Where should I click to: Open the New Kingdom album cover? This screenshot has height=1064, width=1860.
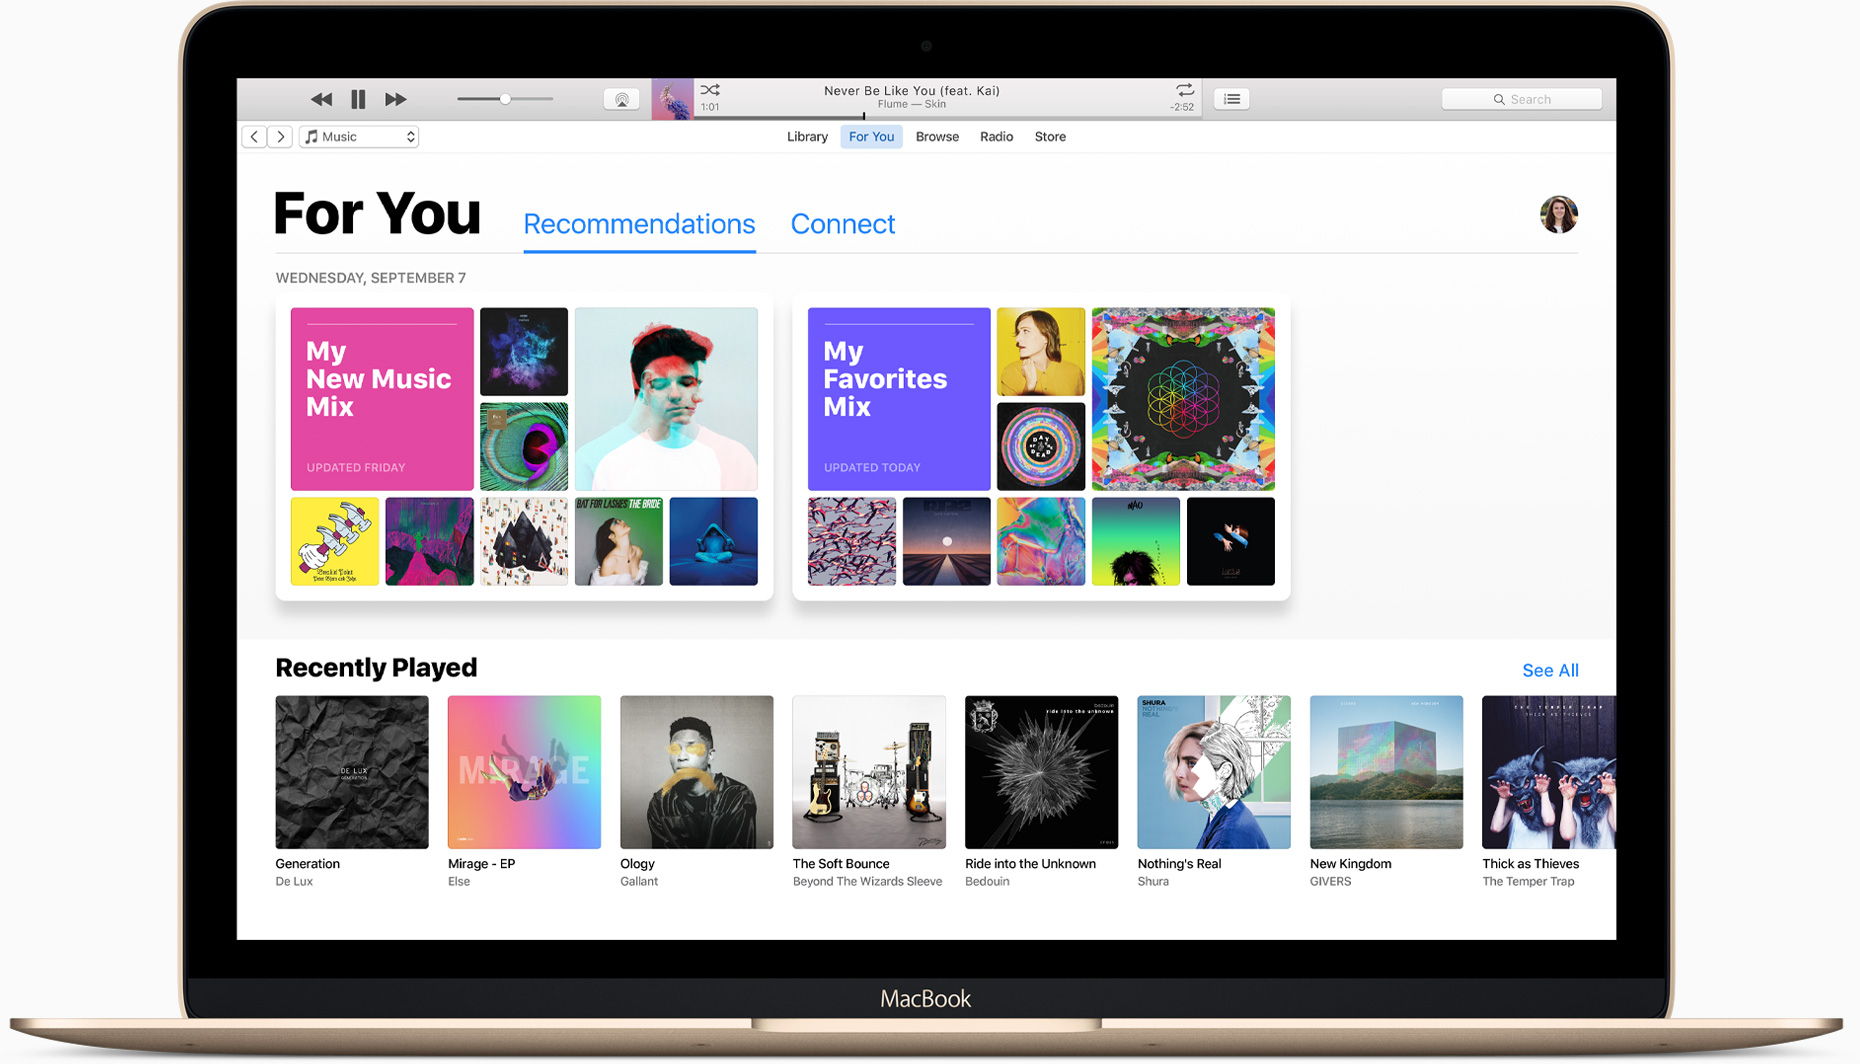1386,772
